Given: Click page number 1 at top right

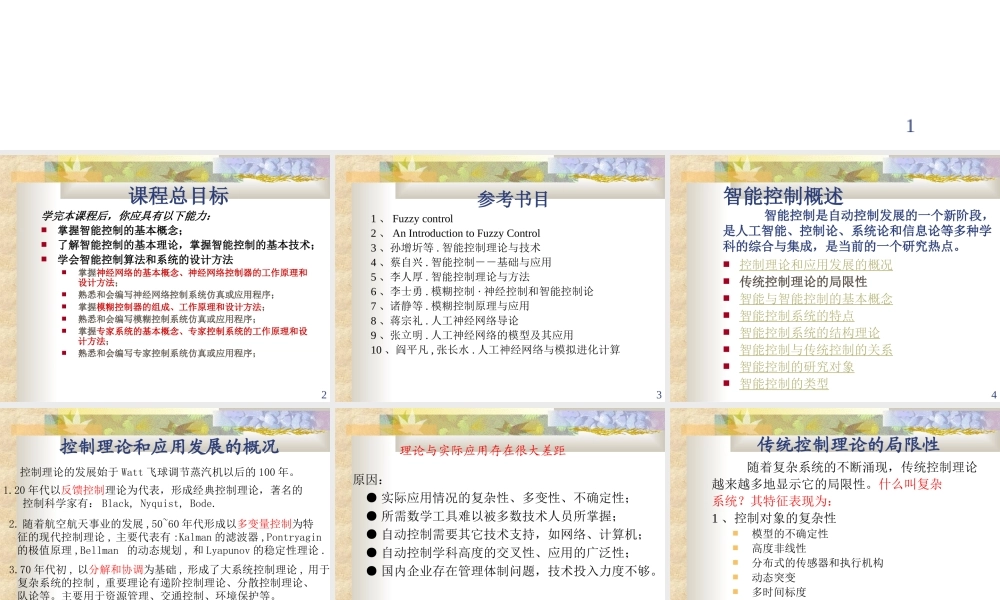Looking at the screenshot, I should click(x=909, y=125).
